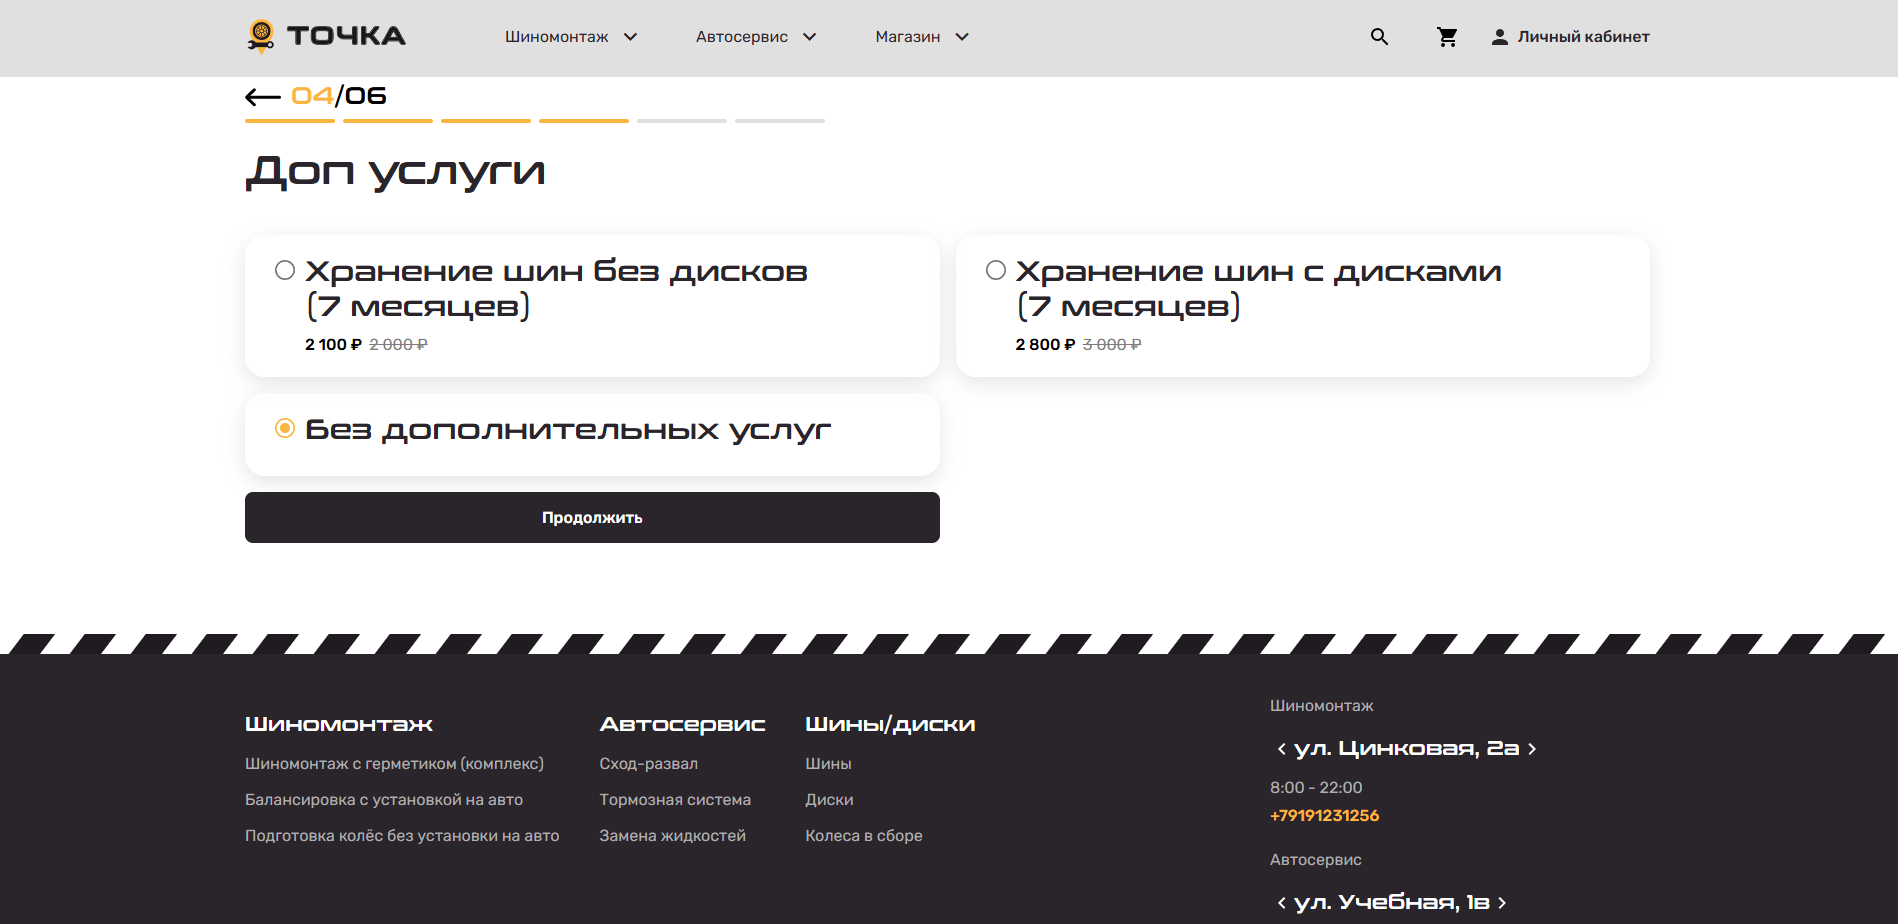Viewport: 1898px width, 924px height.
Task: Click the Точка logo icon
Action: click(x=261, y=36)
